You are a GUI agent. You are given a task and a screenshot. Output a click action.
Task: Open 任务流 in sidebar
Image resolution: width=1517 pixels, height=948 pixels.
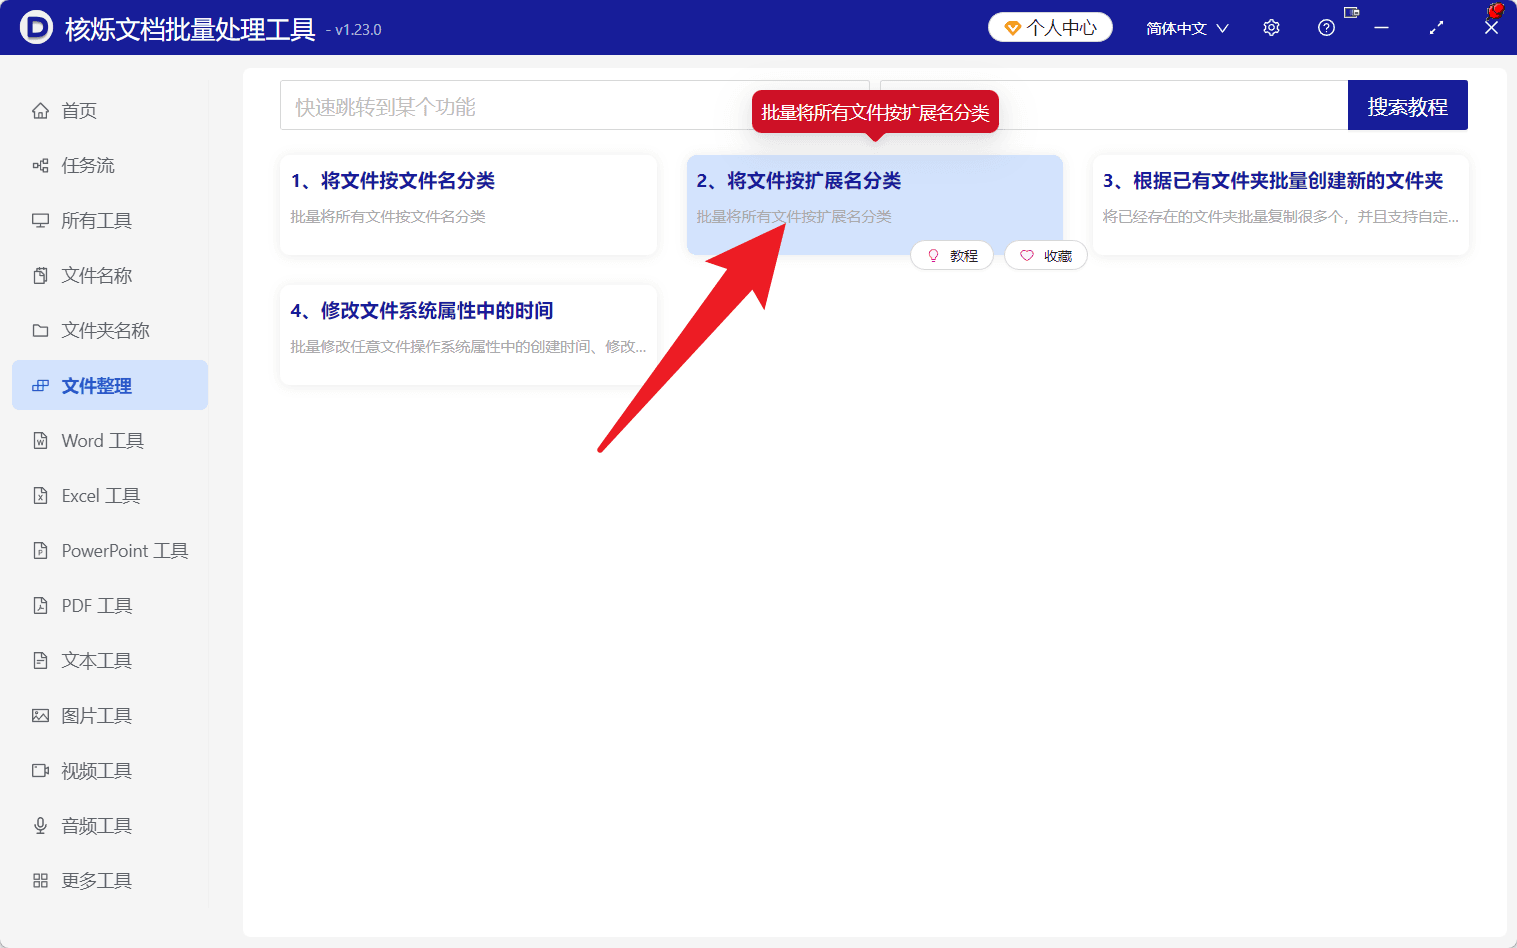tap(110, 166)
